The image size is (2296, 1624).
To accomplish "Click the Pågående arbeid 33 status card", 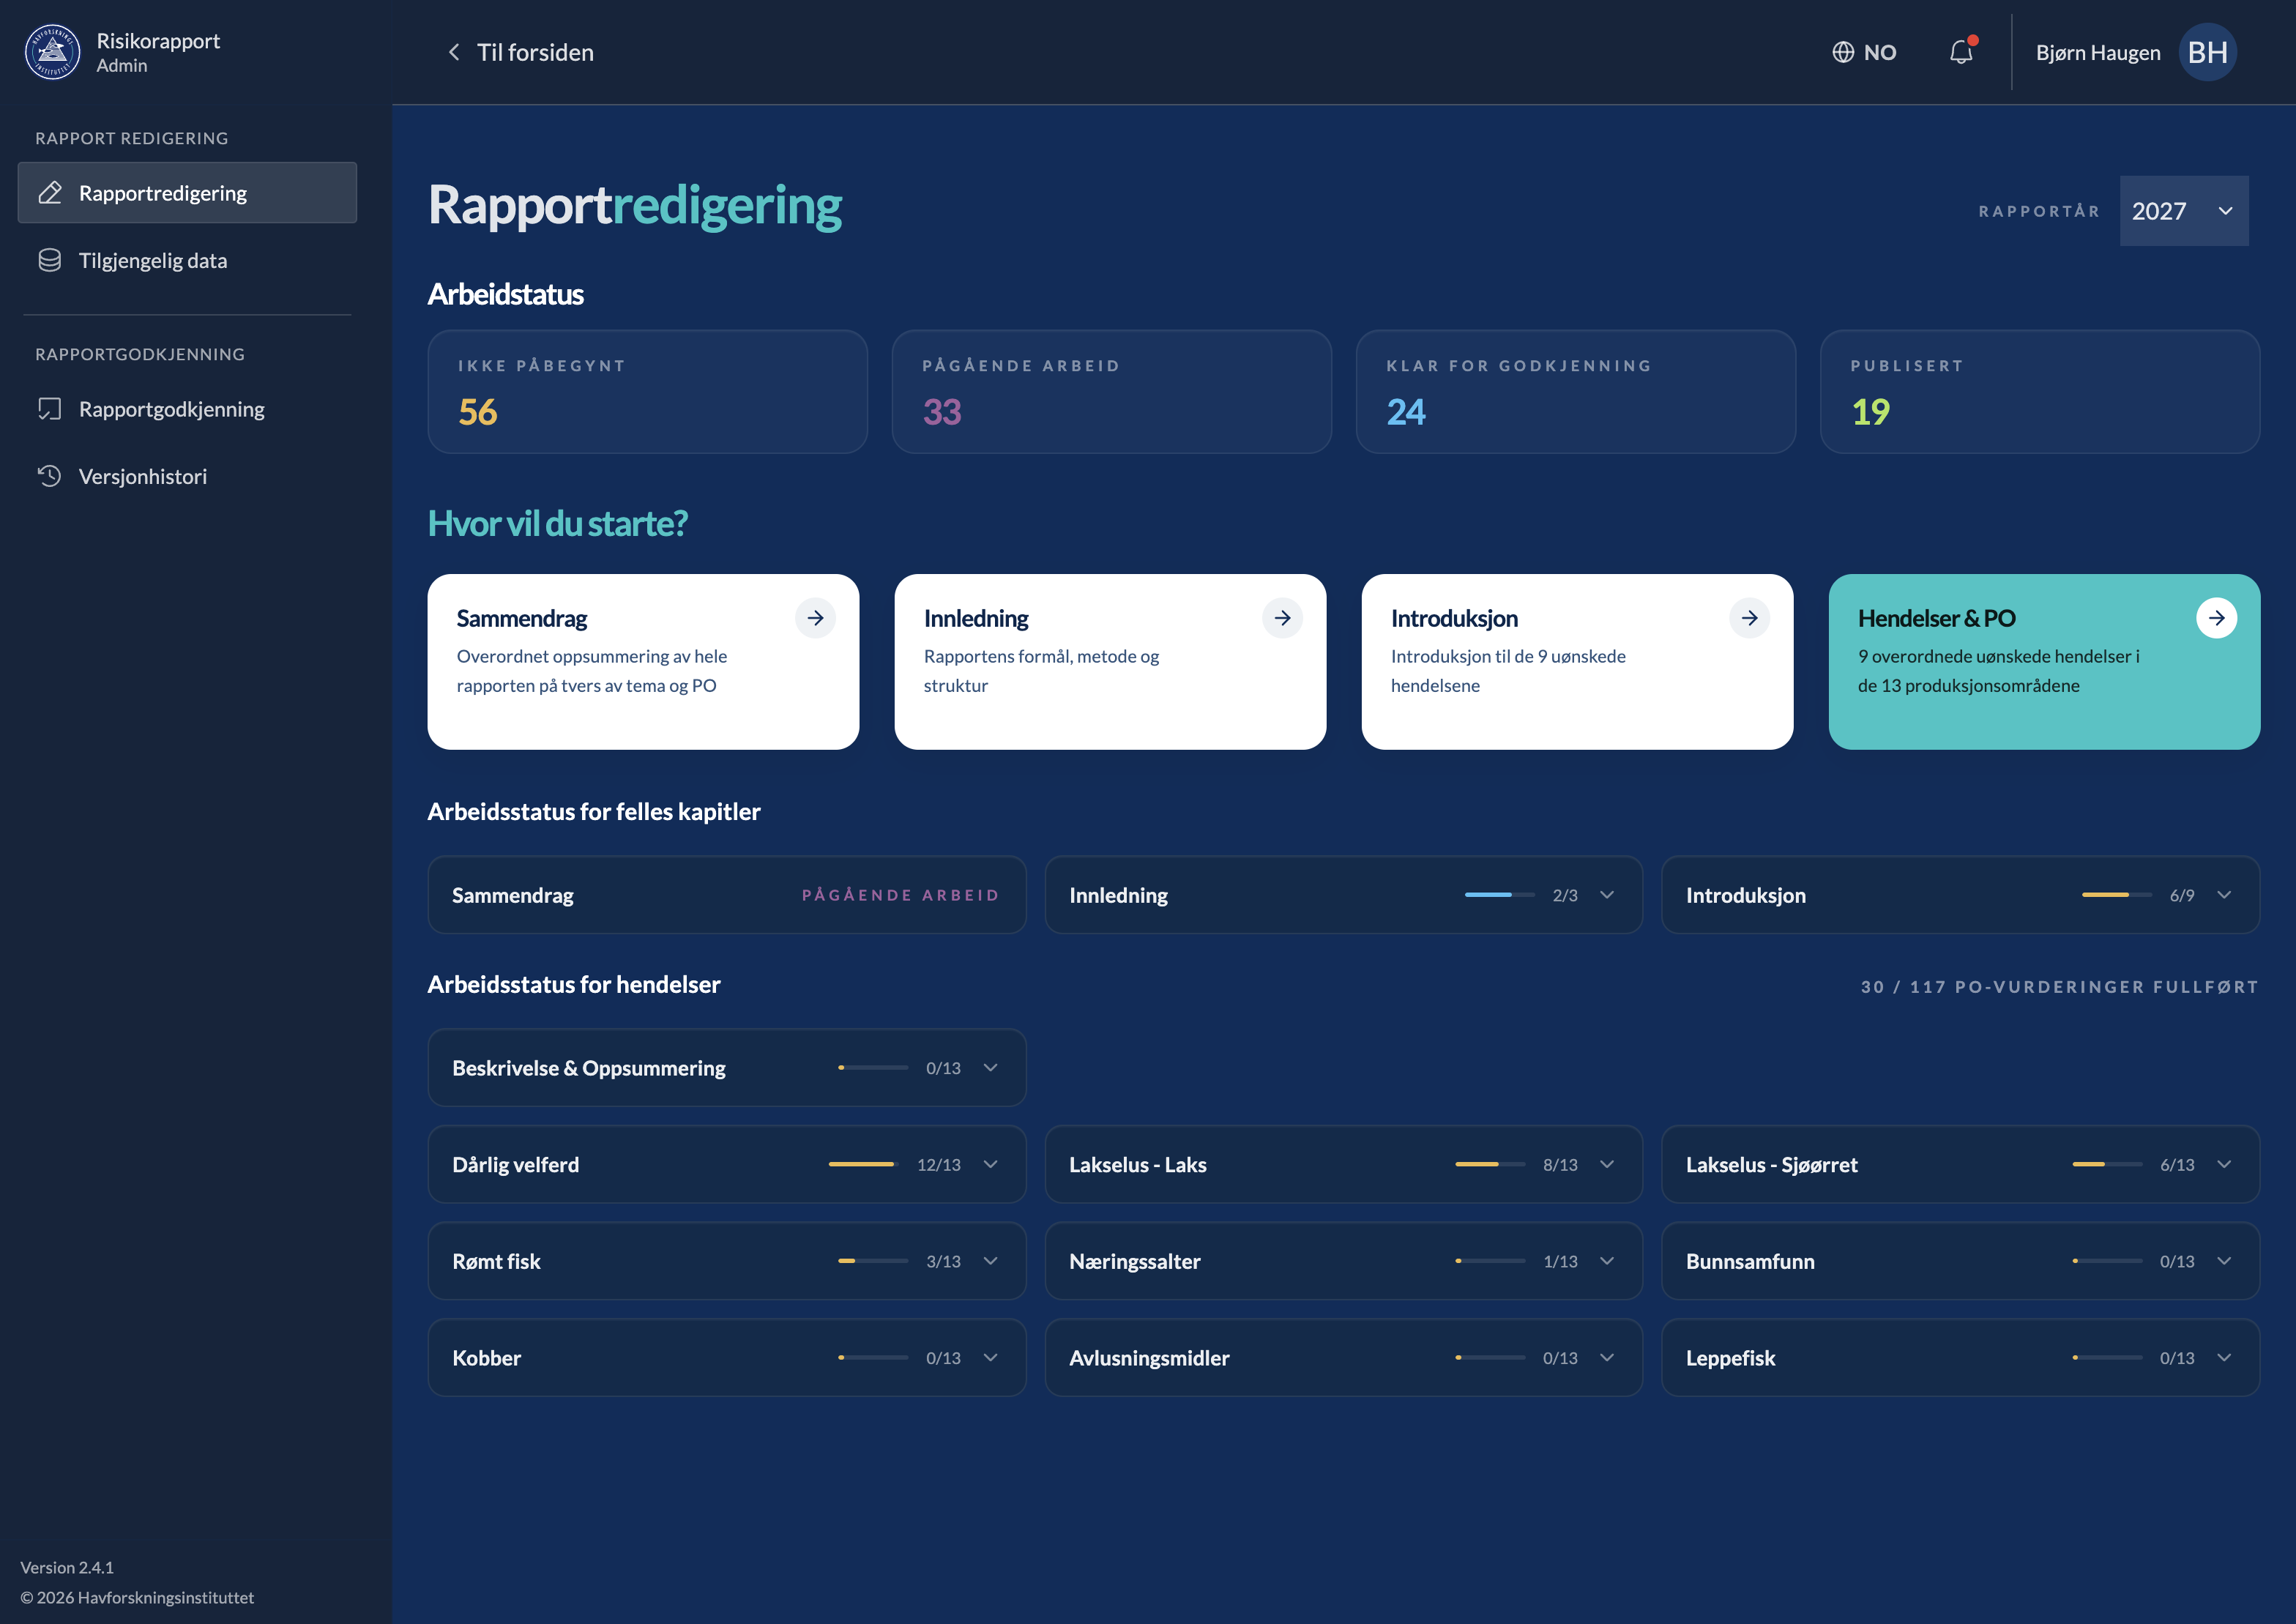I will pyautogui.click(x=1111, y=392).
